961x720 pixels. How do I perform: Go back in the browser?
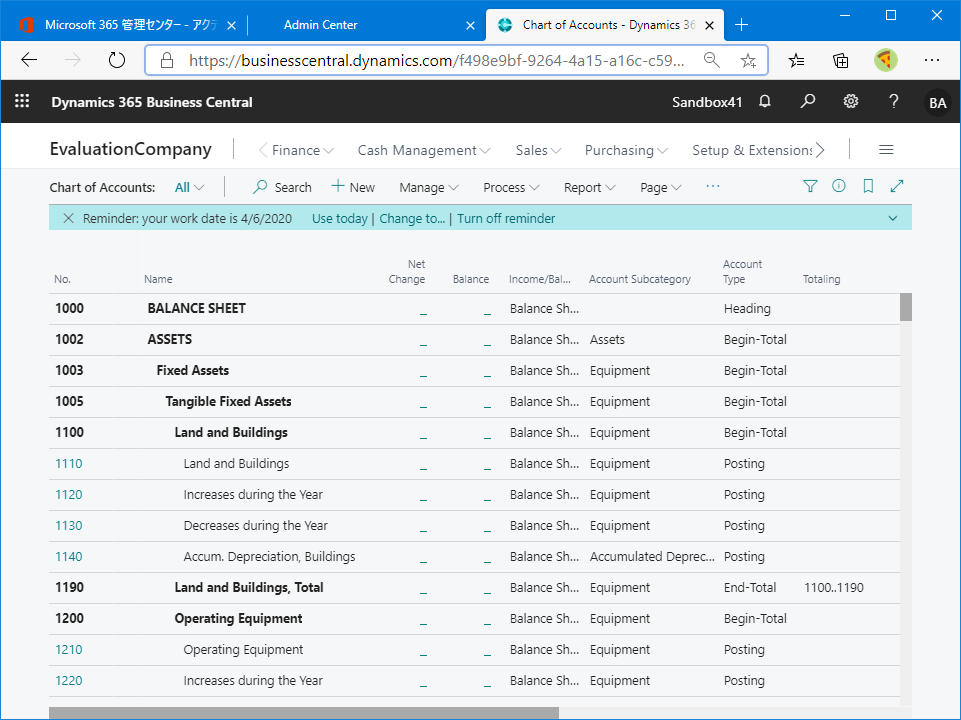pos(29,60)
